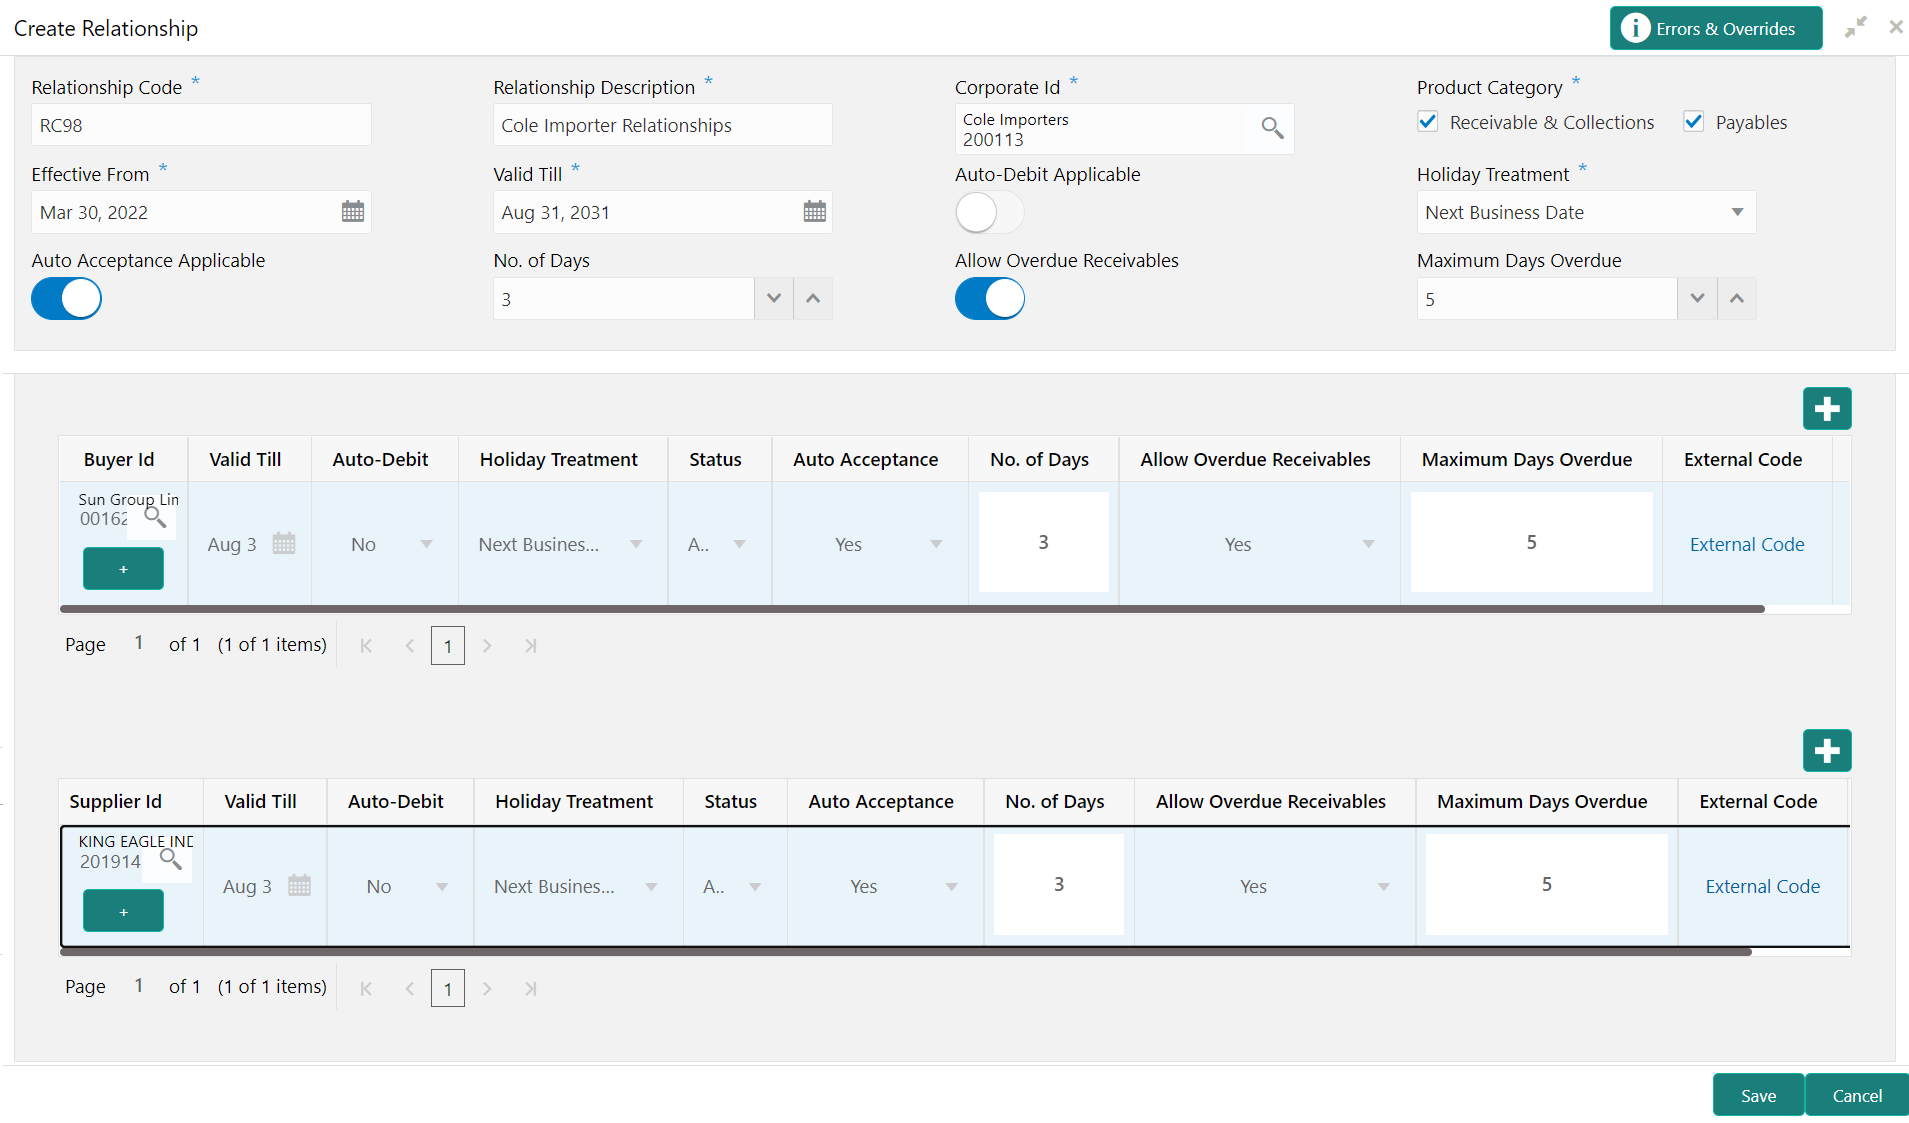The image size is (1909, 1123).
Task: Select page 1 in supplier table pagination
Action: click(x=448, y=988)
